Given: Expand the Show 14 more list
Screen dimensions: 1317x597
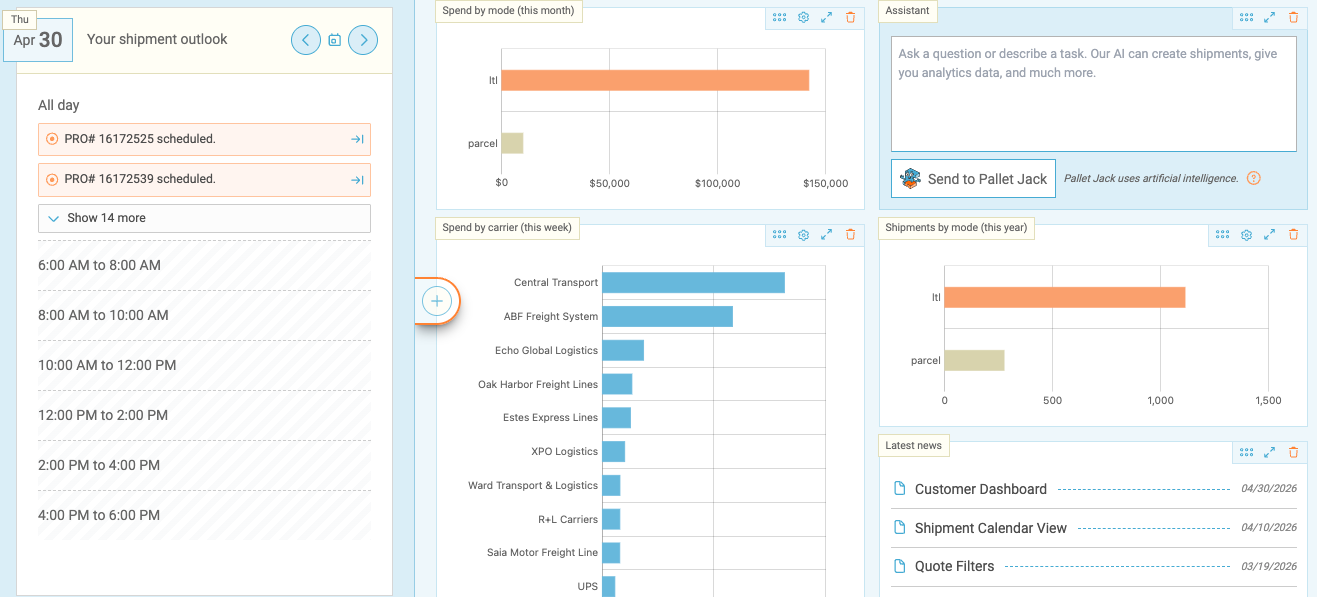Looking at the screenshot, I should (204, 218).
